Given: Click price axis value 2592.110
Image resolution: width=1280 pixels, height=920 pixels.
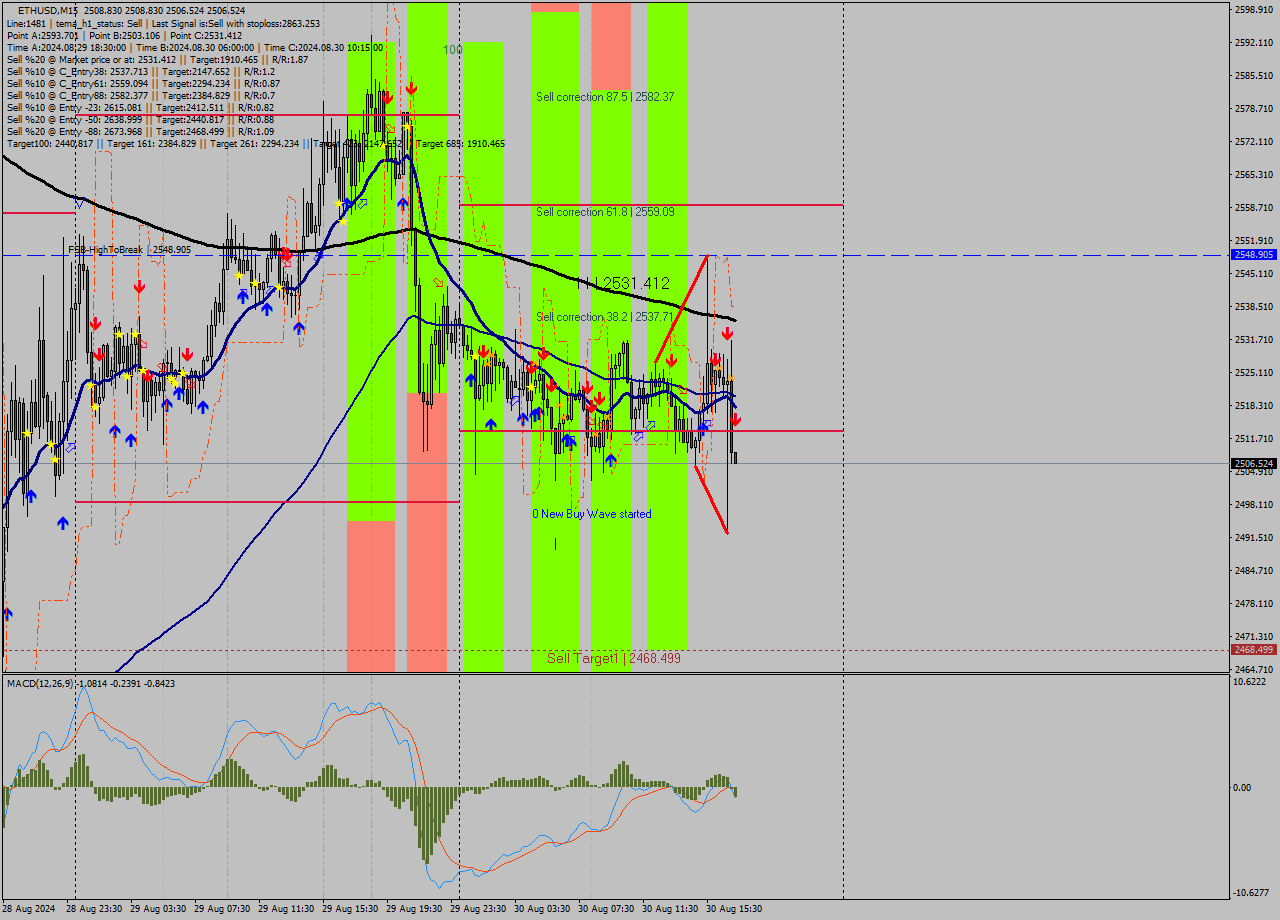Looking at the screenshot, I should click(1254, 43).
